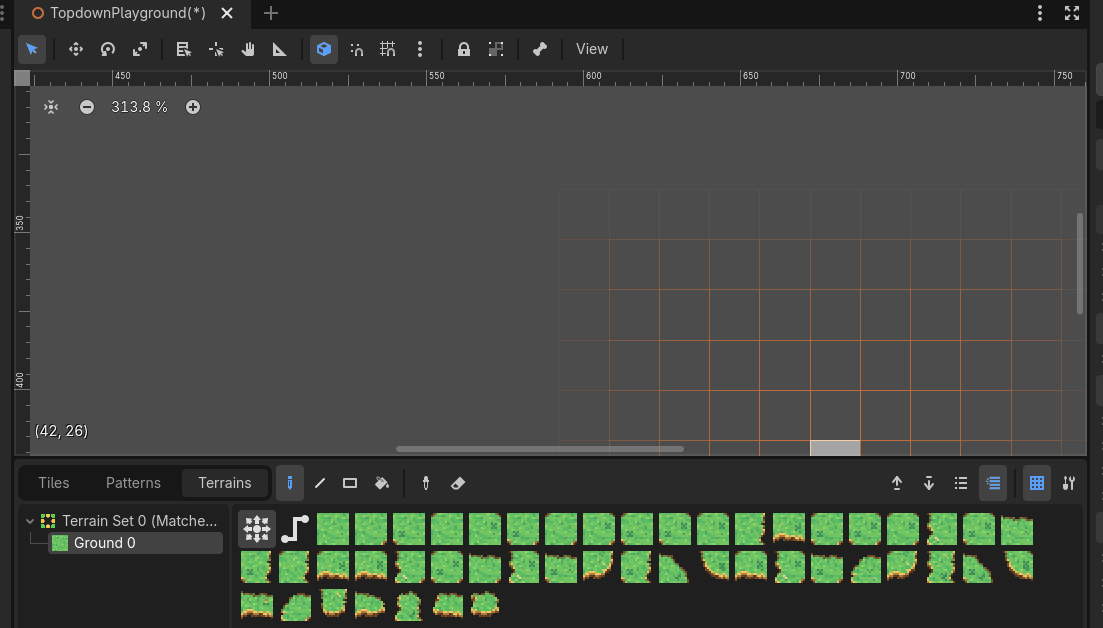Toggle highlight selected tilemap layer
This screenshot has height=628, width=1103.
coord(993,483)
